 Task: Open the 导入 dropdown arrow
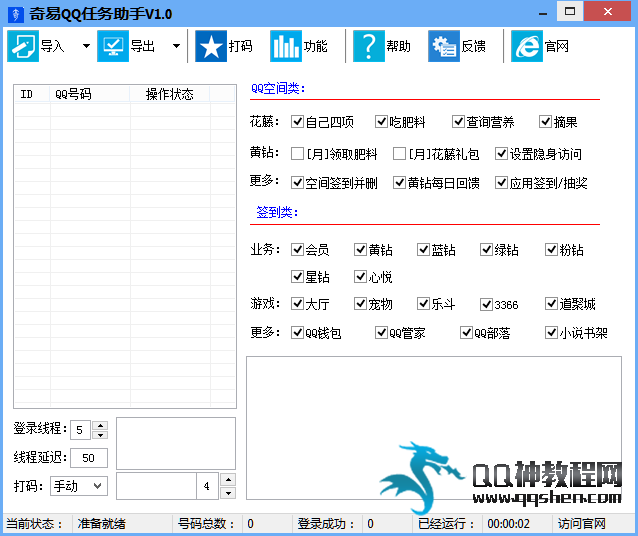(x=86, y=46)
